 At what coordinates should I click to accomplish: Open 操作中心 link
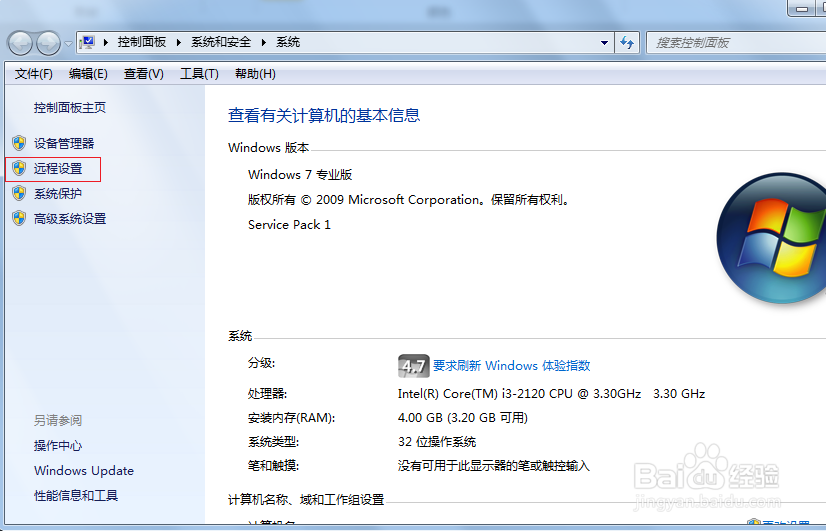58,446
